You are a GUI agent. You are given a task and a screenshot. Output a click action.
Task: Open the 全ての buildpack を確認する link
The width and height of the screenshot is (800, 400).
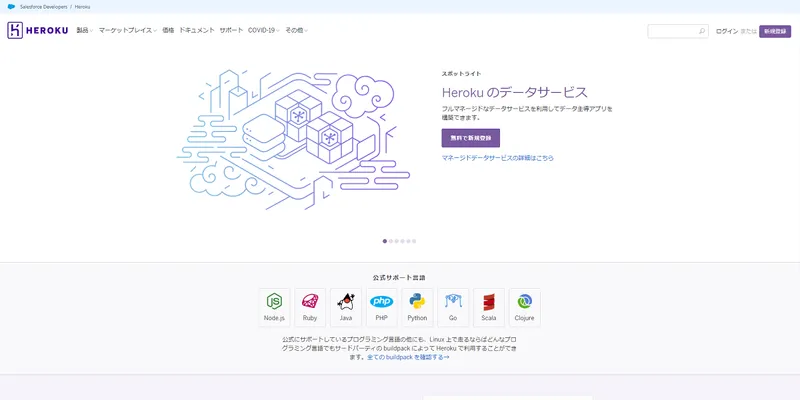[408, 357]
